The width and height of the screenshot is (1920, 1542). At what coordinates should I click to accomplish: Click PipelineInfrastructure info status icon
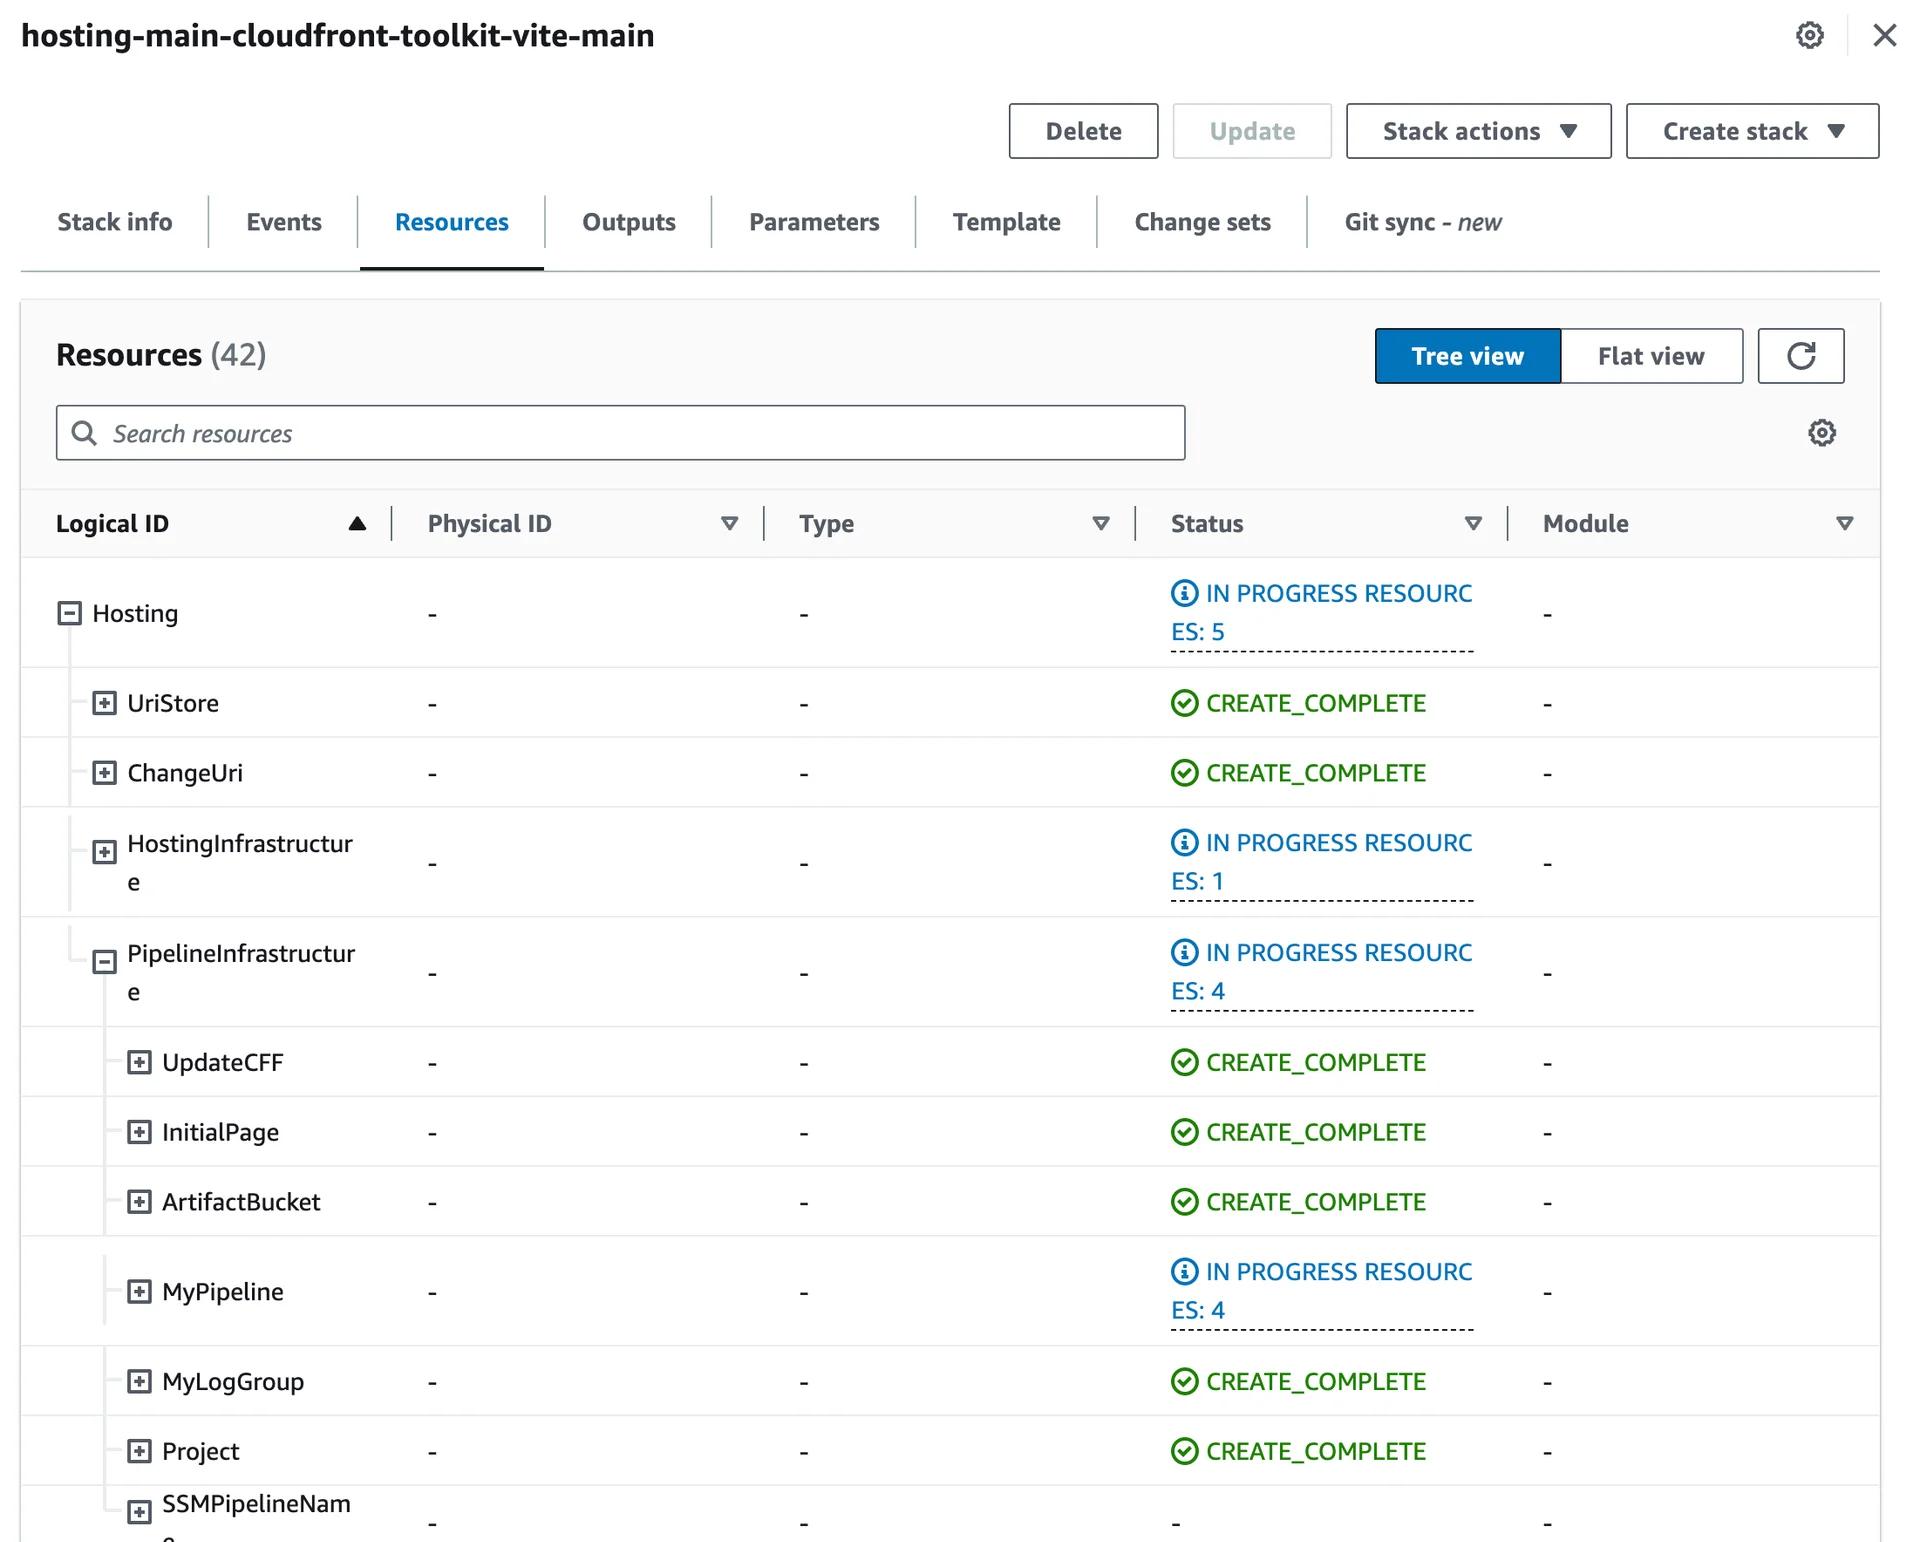1184,952
